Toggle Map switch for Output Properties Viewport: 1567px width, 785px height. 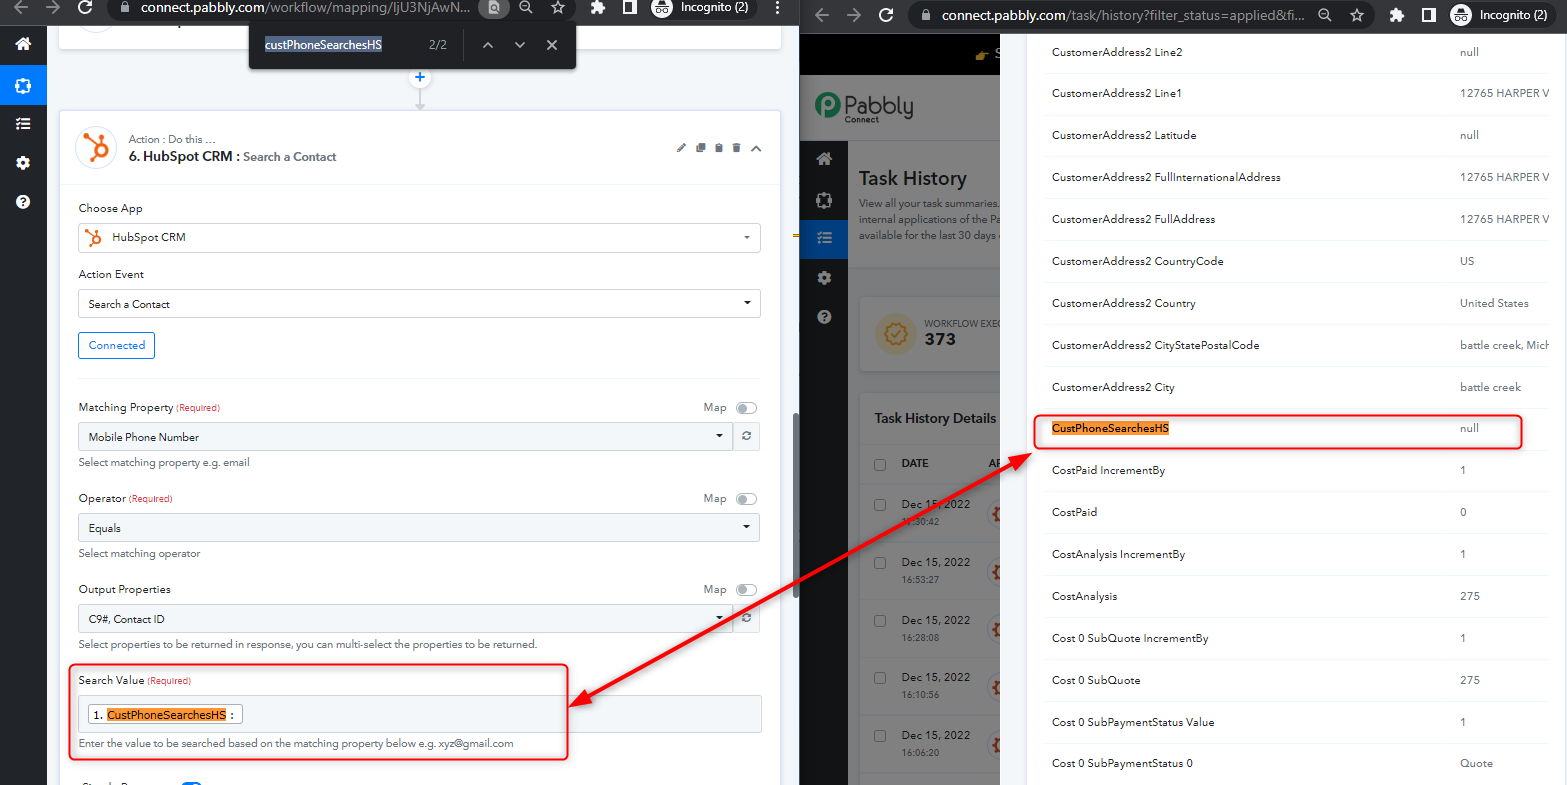[x=746, y=590]
